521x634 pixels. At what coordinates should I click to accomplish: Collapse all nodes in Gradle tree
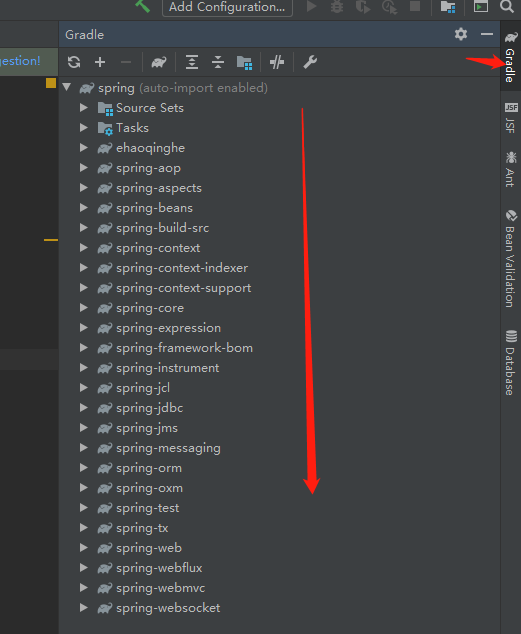218,62
